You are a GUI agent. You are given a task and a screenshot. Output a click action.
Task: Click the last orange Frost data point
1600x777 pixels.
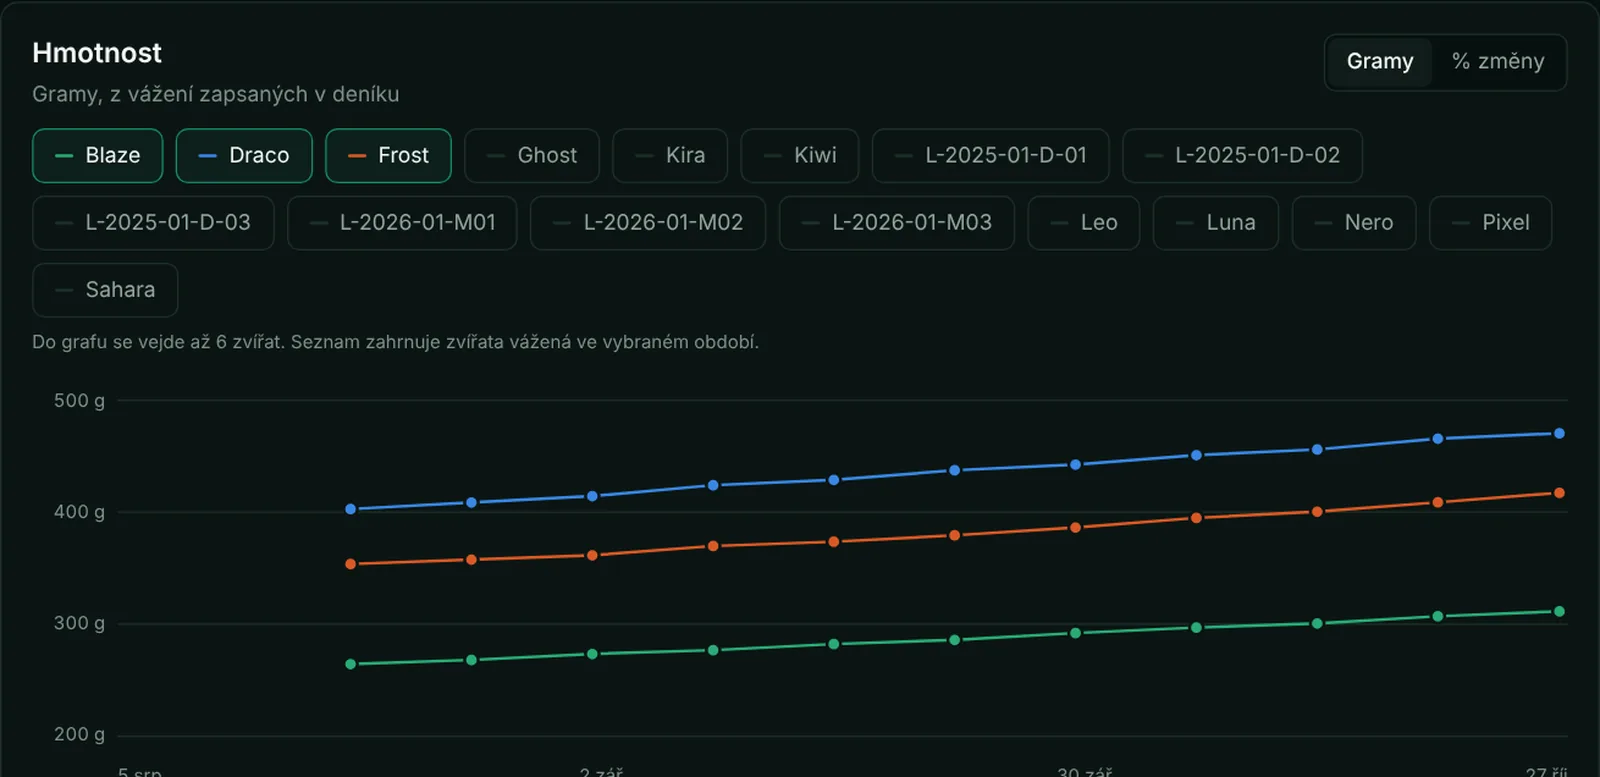(1559, 493)
